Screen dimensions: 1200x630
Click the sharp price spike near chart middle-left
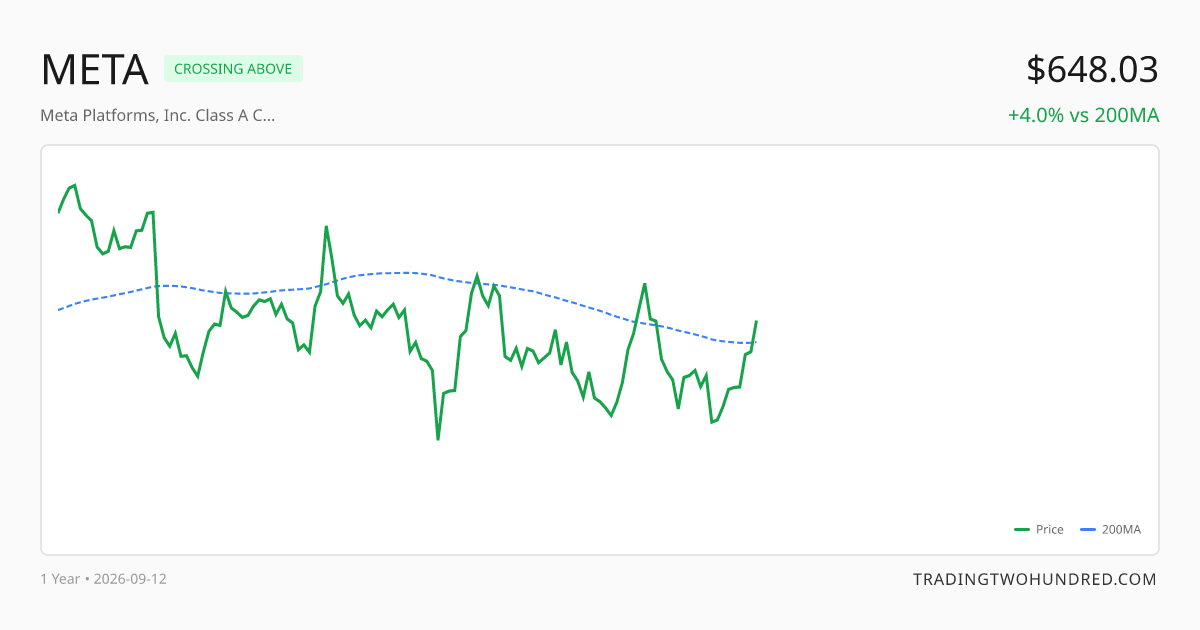(326, 227)
